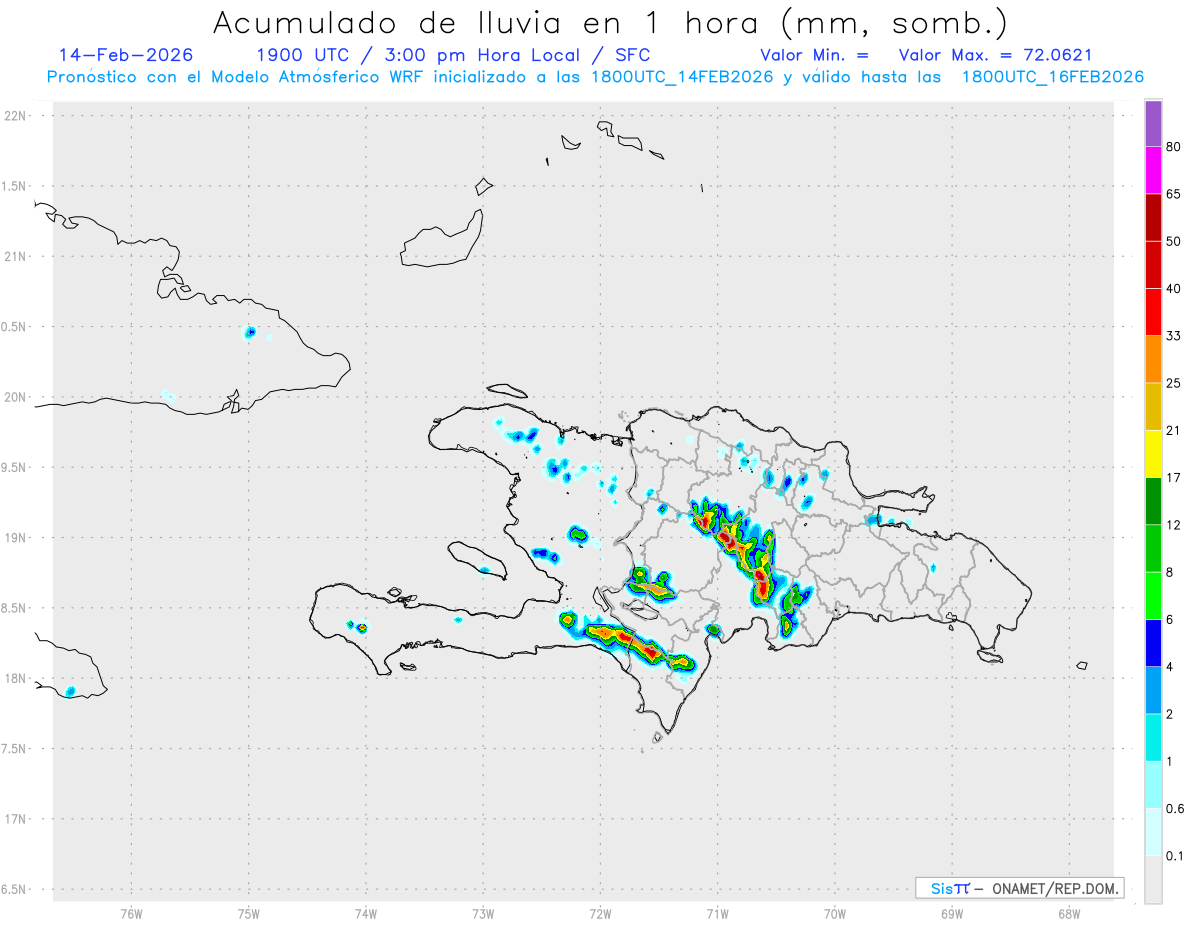
Task: Click the date text '14-Feb-2026'
Action: coord(126,55)
